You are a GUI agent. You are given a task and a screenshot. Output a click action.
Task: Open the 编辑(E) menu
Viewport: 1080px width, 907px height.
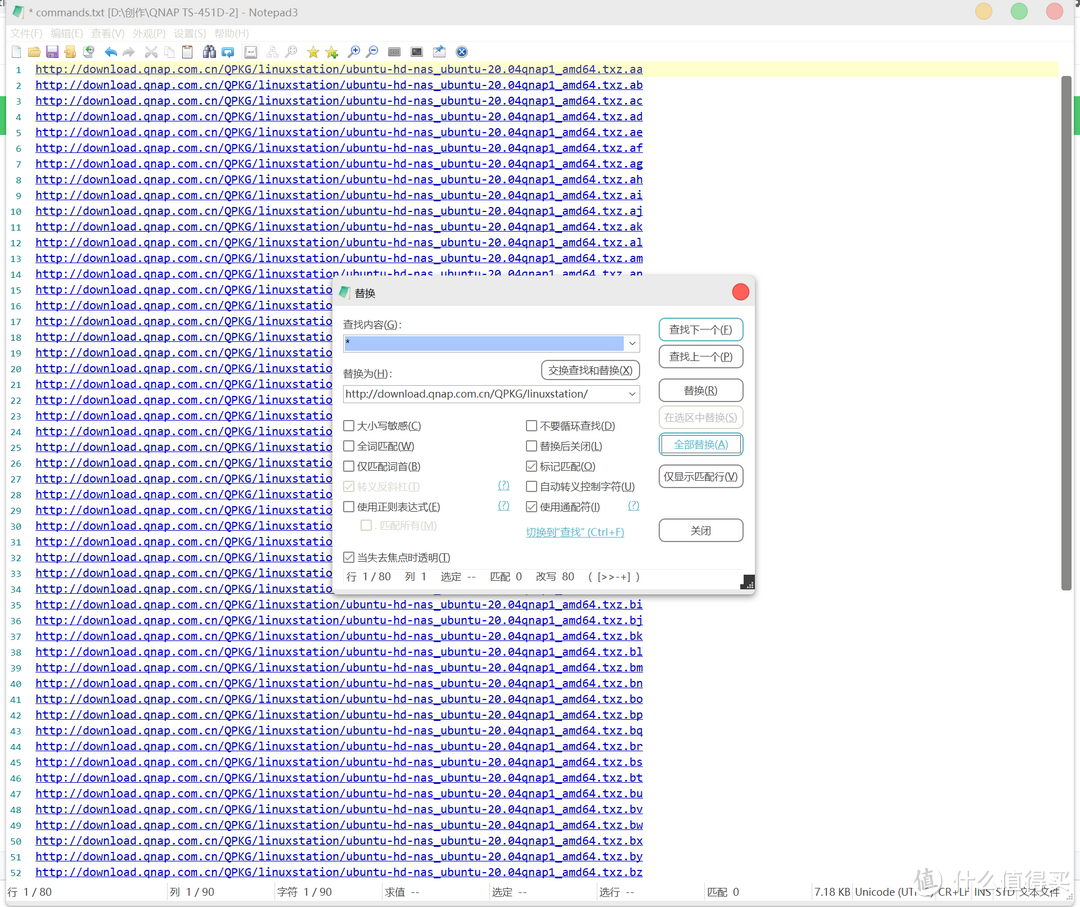click(x=66, y=33)
